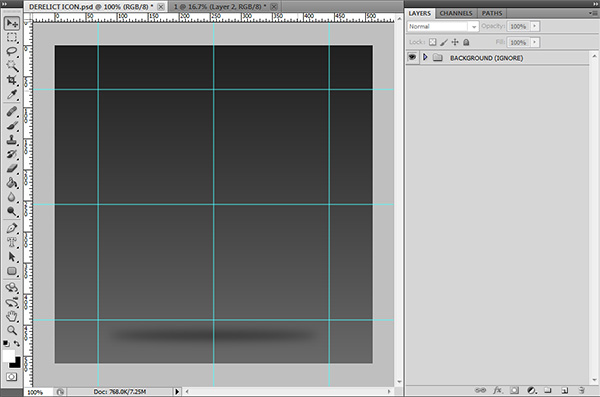Switch to the Paths tab
Image resolution: width=600 pixels, height=397 pixels.
[x=492, y=13]
